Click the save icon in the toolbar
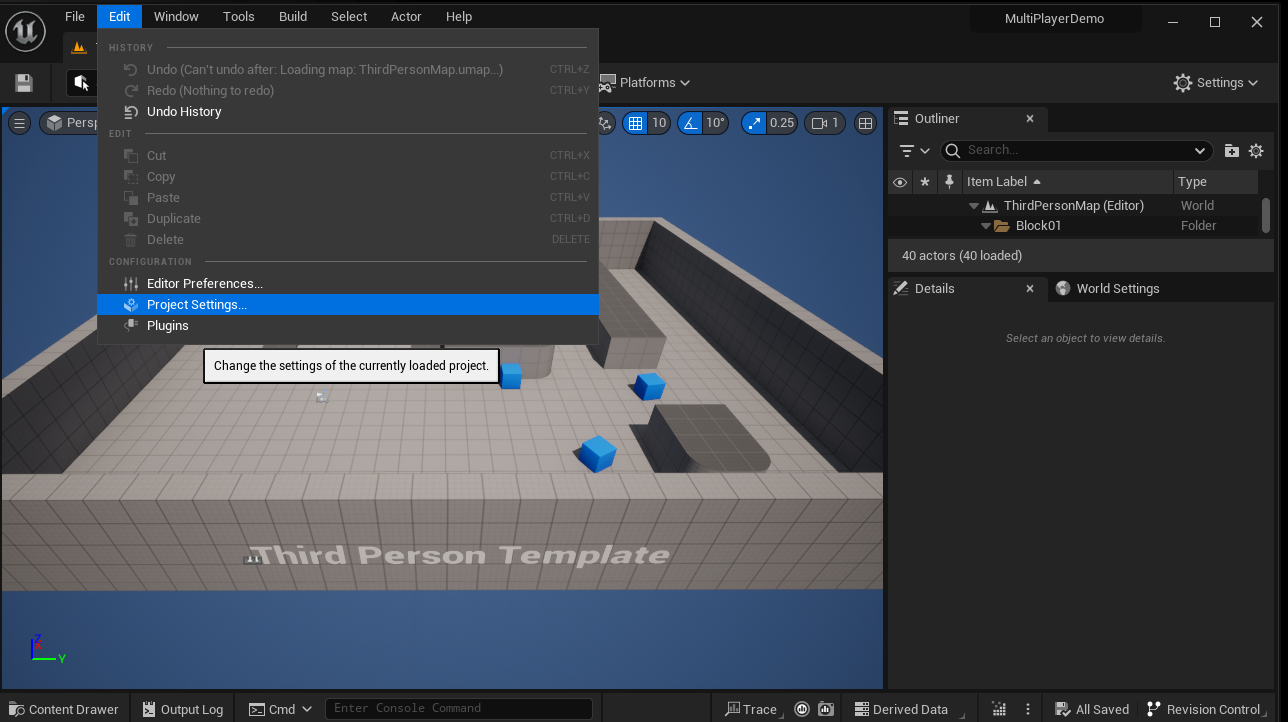The image size is (1288, 722). click(x=24, y=83)
